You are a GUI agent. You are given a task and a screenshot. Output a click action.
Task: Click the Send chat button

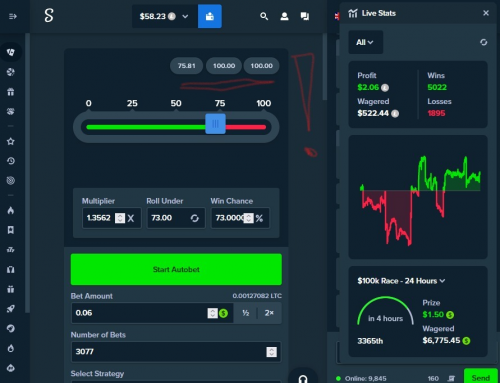click(x=480, y=377)
